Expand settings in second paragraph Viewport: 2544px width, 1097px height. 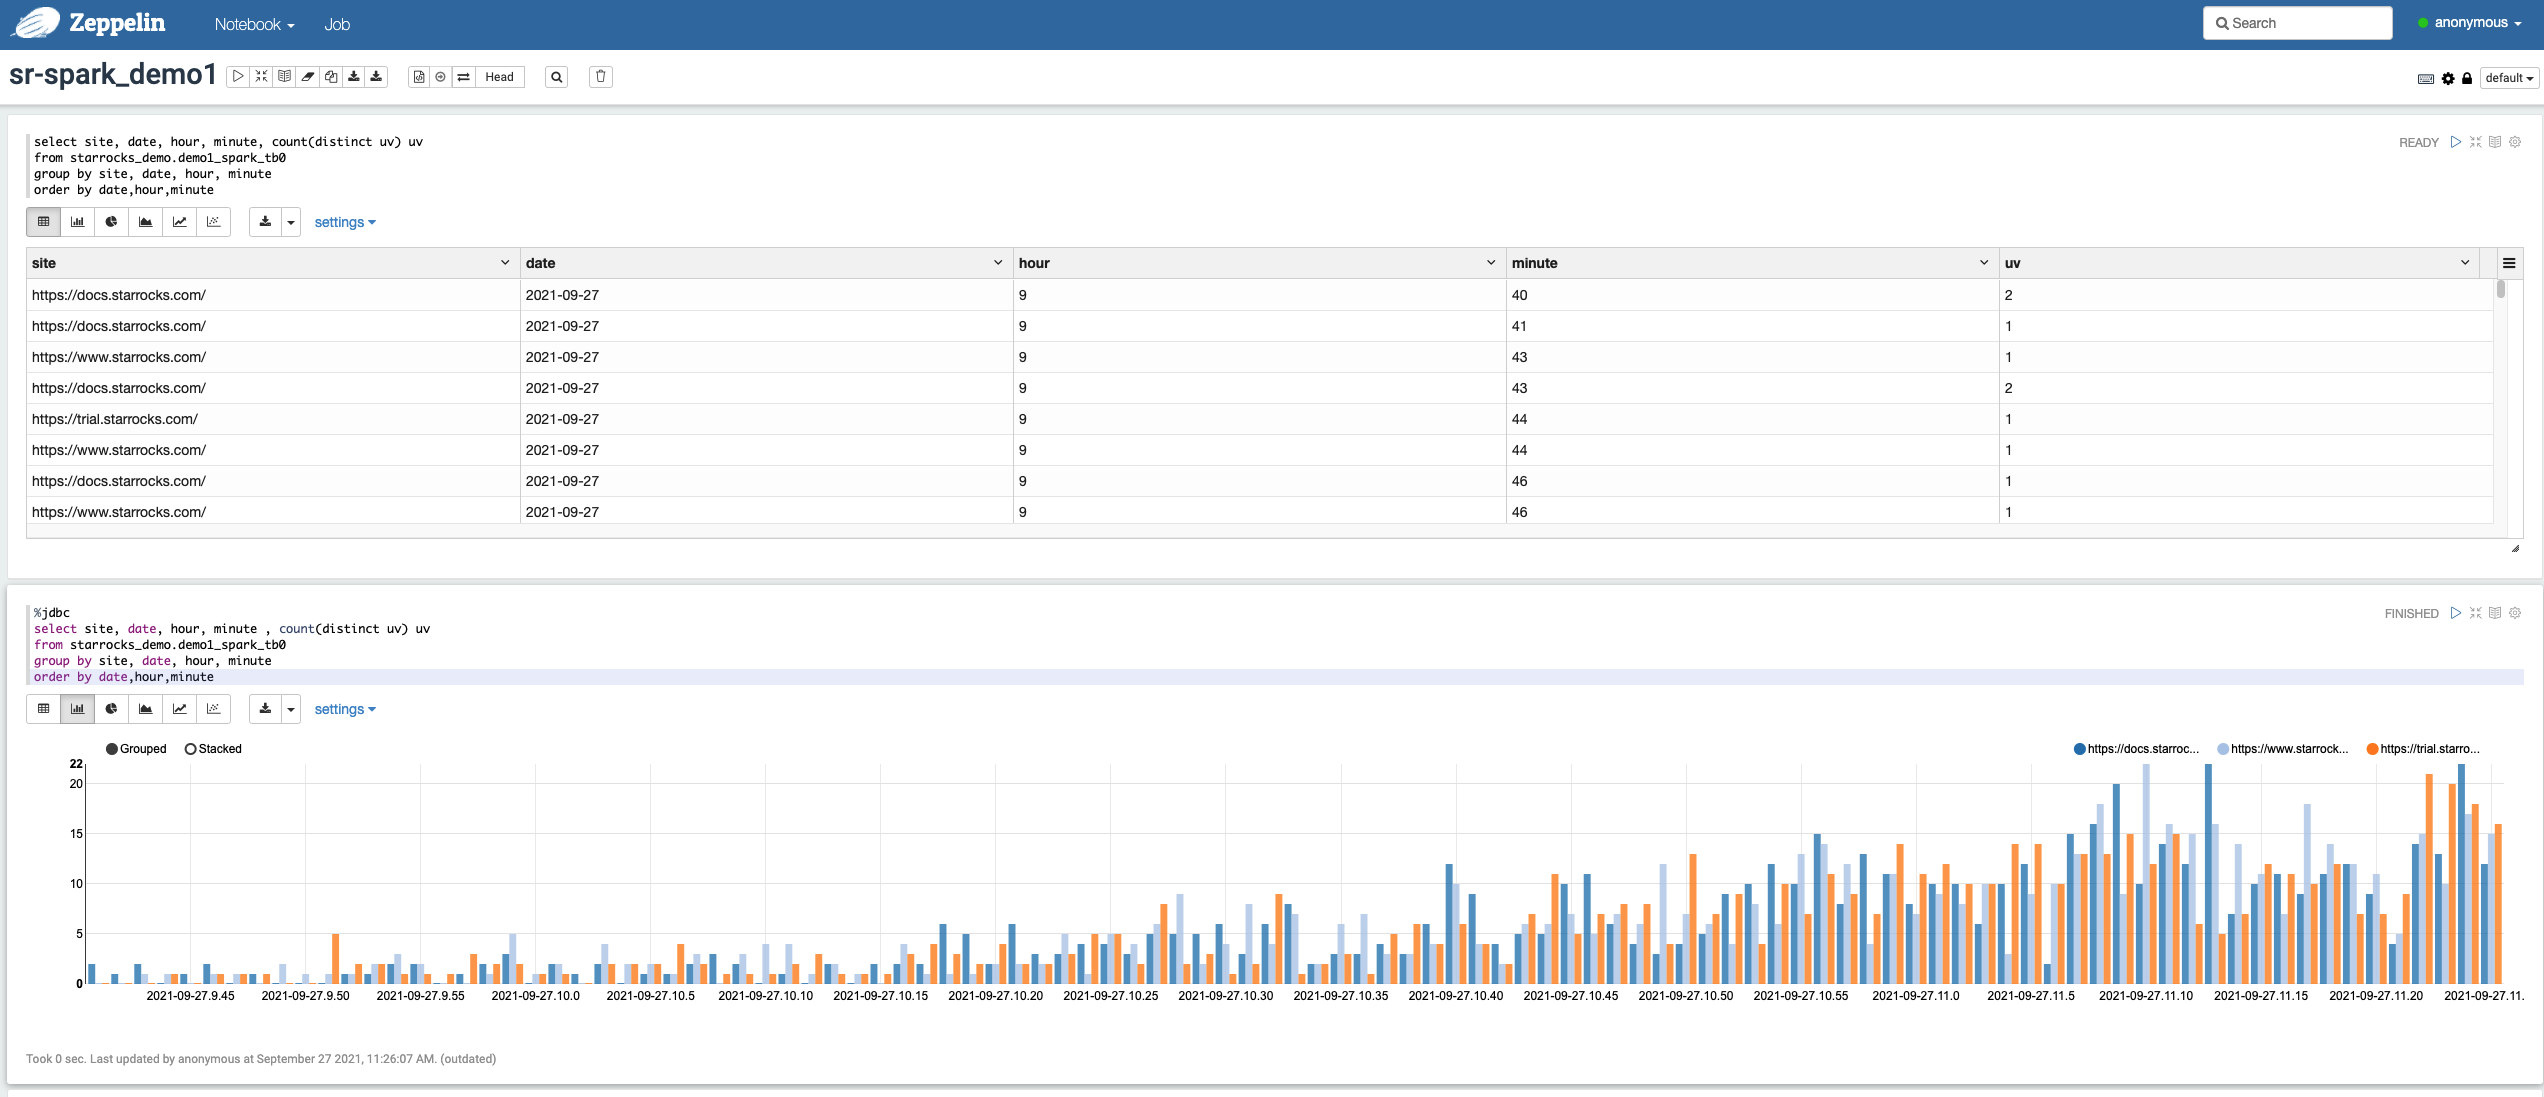click(x=345, y=709)
